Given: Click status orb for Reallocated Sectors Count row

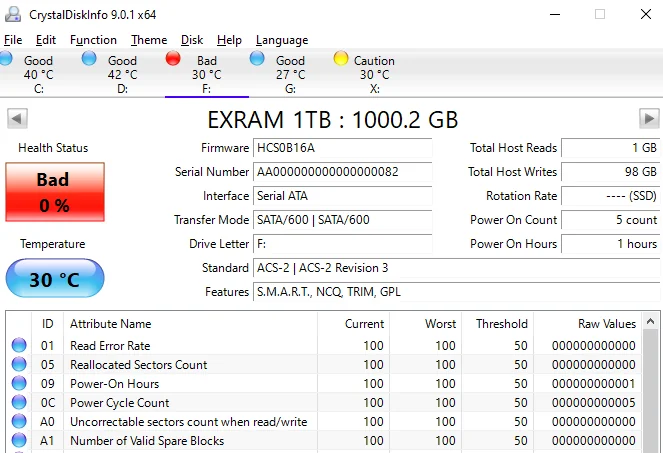Looking at the screenshot, I should pos(19,364).
